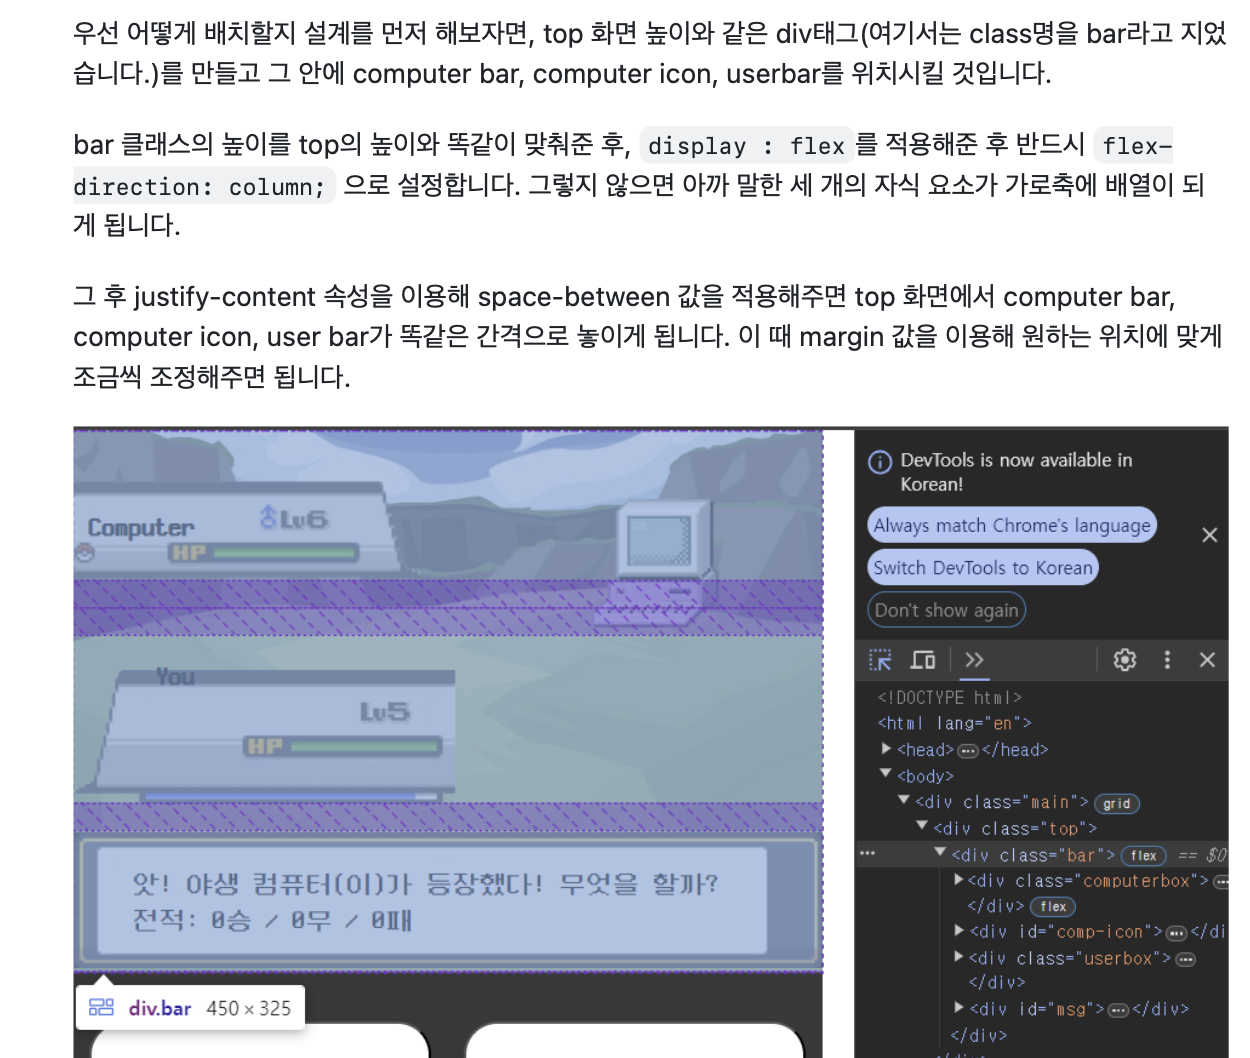
Task: Expand the msg div node
Action: (959, 1008)
